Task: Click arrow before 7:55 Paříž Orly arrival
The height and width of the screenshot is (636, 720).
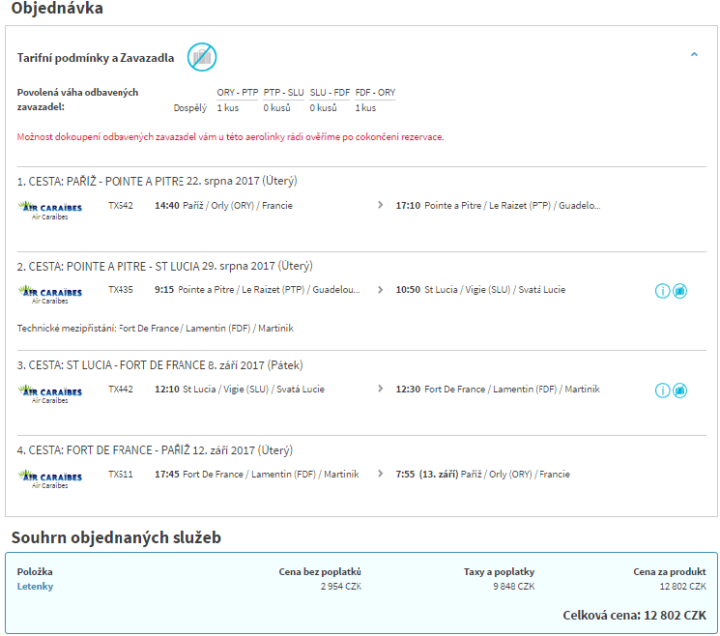Action: pos(379,474)
